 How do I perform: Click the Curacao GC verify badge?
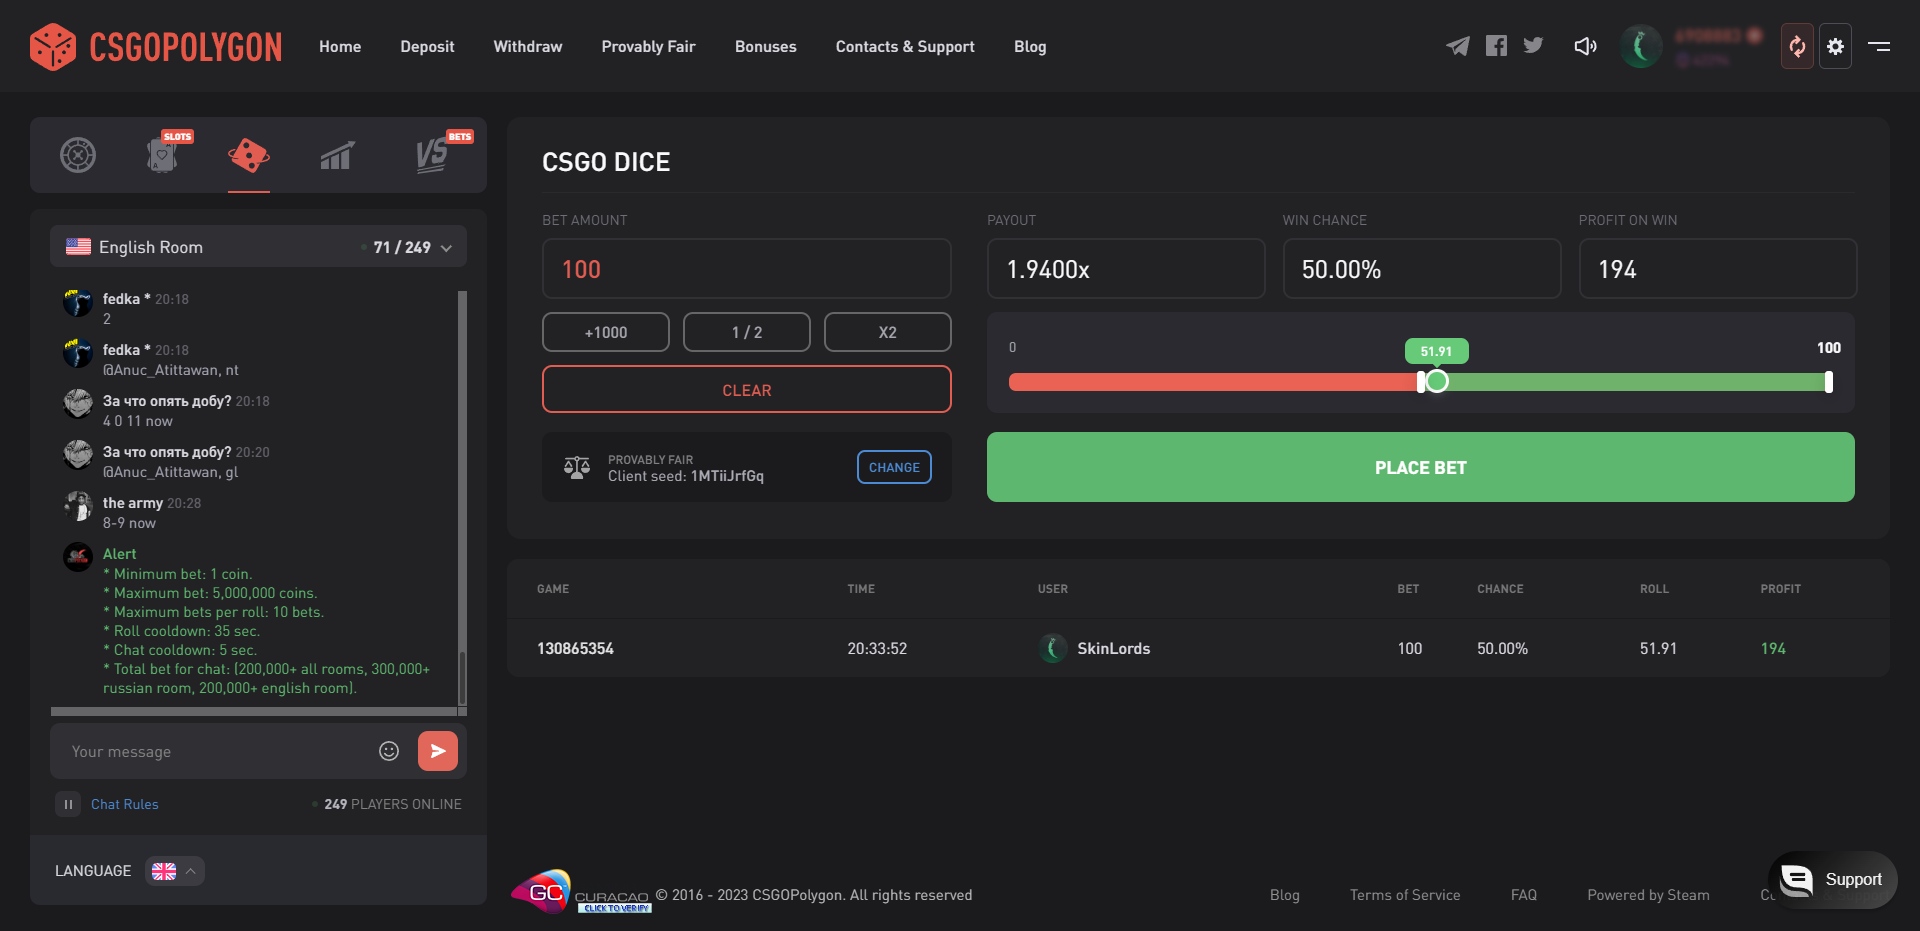coord(581,892)
